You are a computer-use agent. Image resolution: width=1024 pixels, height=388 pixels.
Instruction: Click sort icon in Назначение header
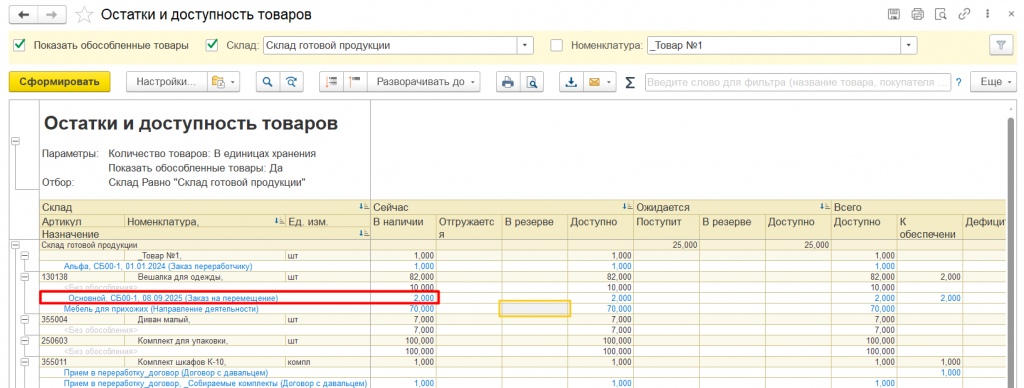pyautogui.click(x=363, y=233)
